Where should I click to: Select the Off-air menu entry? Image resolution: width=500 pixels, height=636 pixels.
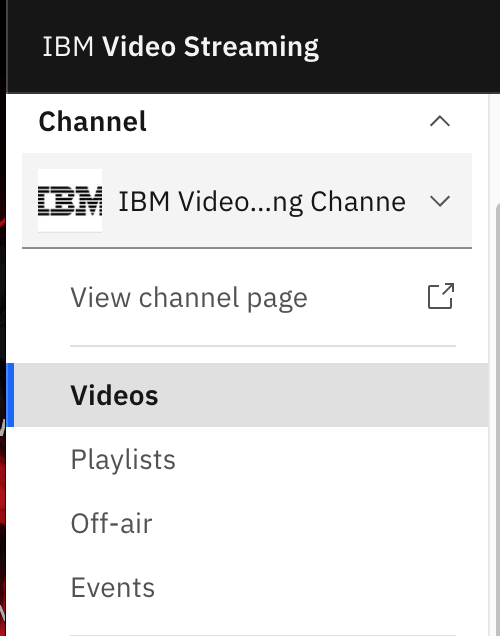pyautogui.click(x=112, y=523)
